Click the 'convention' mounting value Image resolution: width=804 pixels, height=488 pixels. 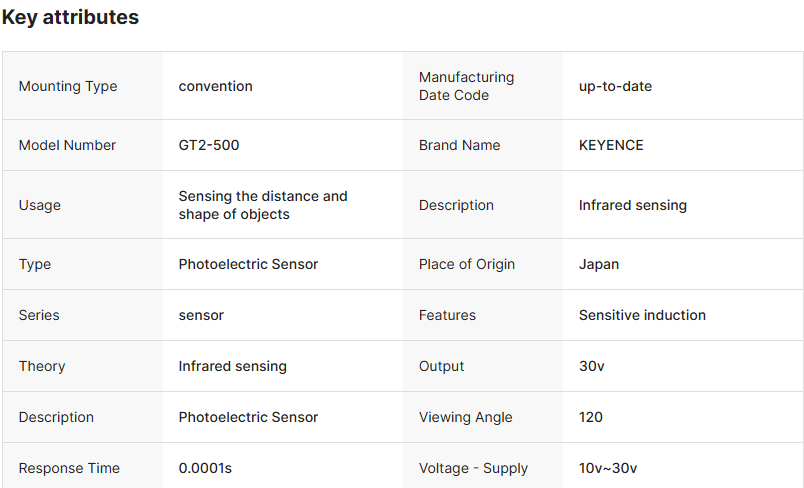(215, 86)
